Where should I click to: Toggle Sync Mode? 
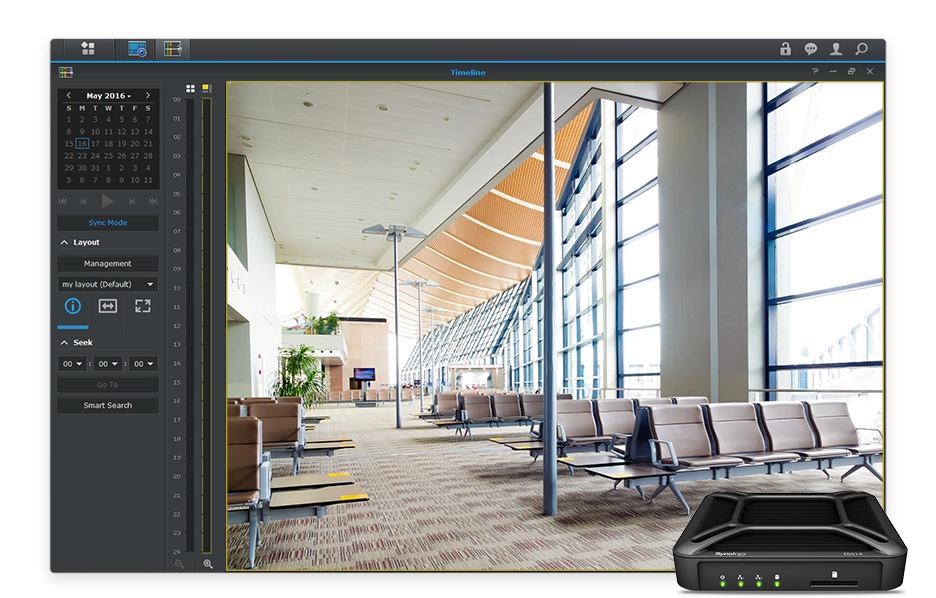pyautogui.click(x=108, y=223)
